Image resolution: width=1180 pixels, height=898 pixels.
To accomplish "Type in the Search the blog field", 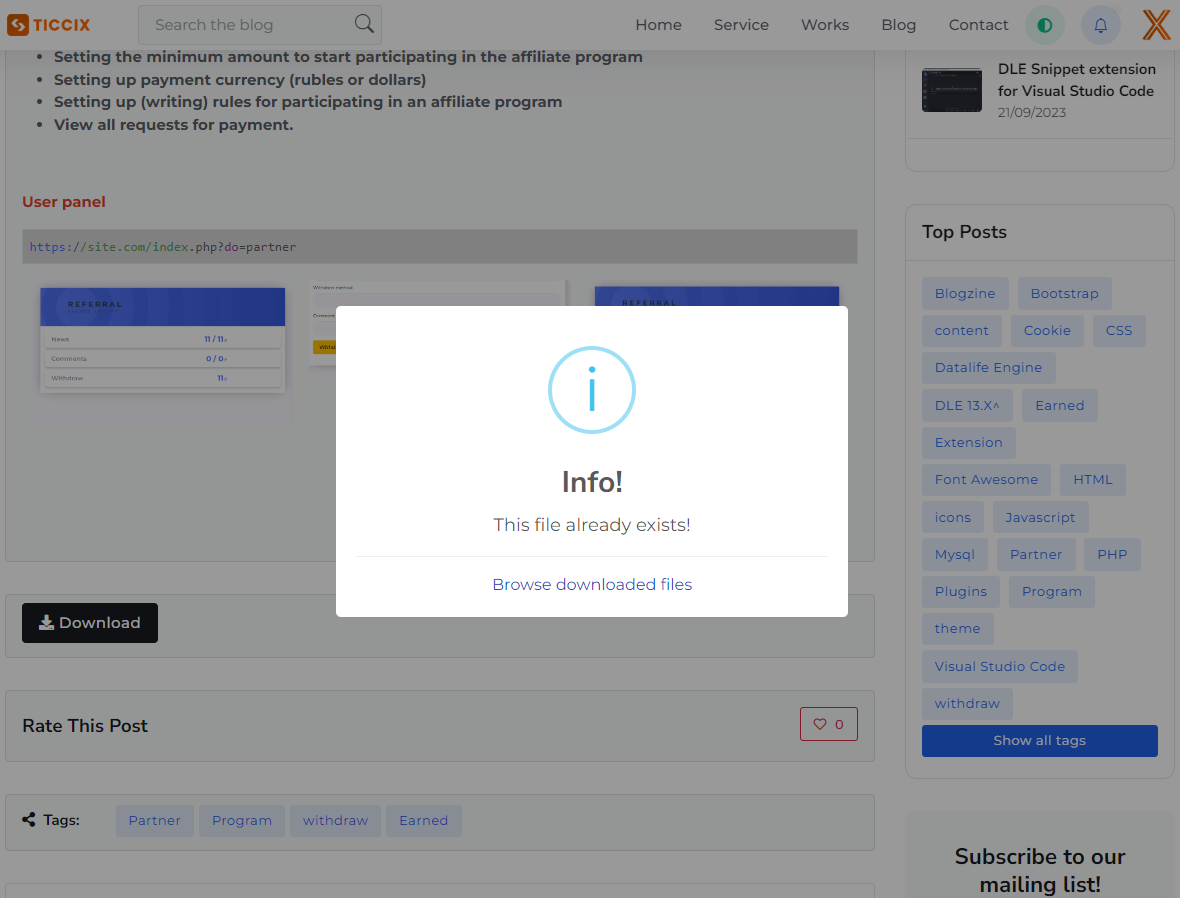I will pyautogui.click(x=250, y=25).
